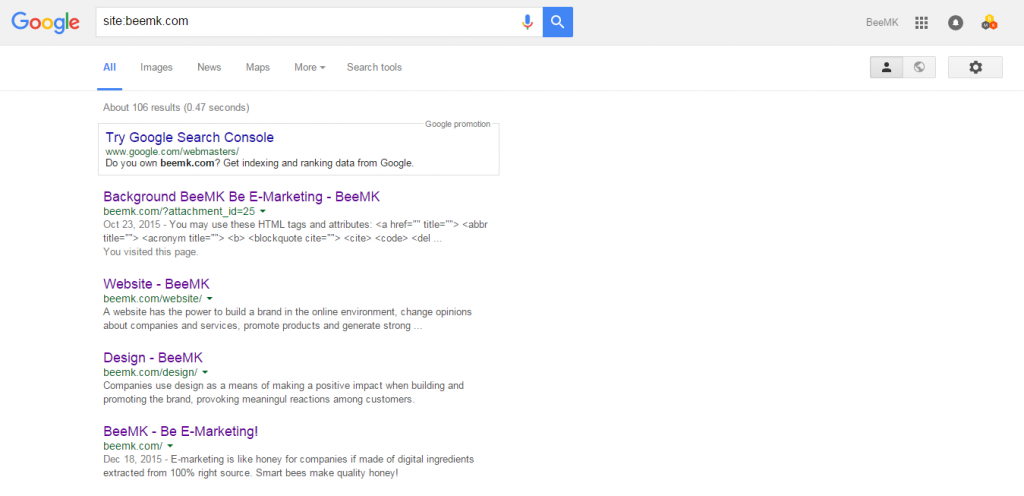Click the Google logo
The image size is (1024, 496).
tap(45, 23)
